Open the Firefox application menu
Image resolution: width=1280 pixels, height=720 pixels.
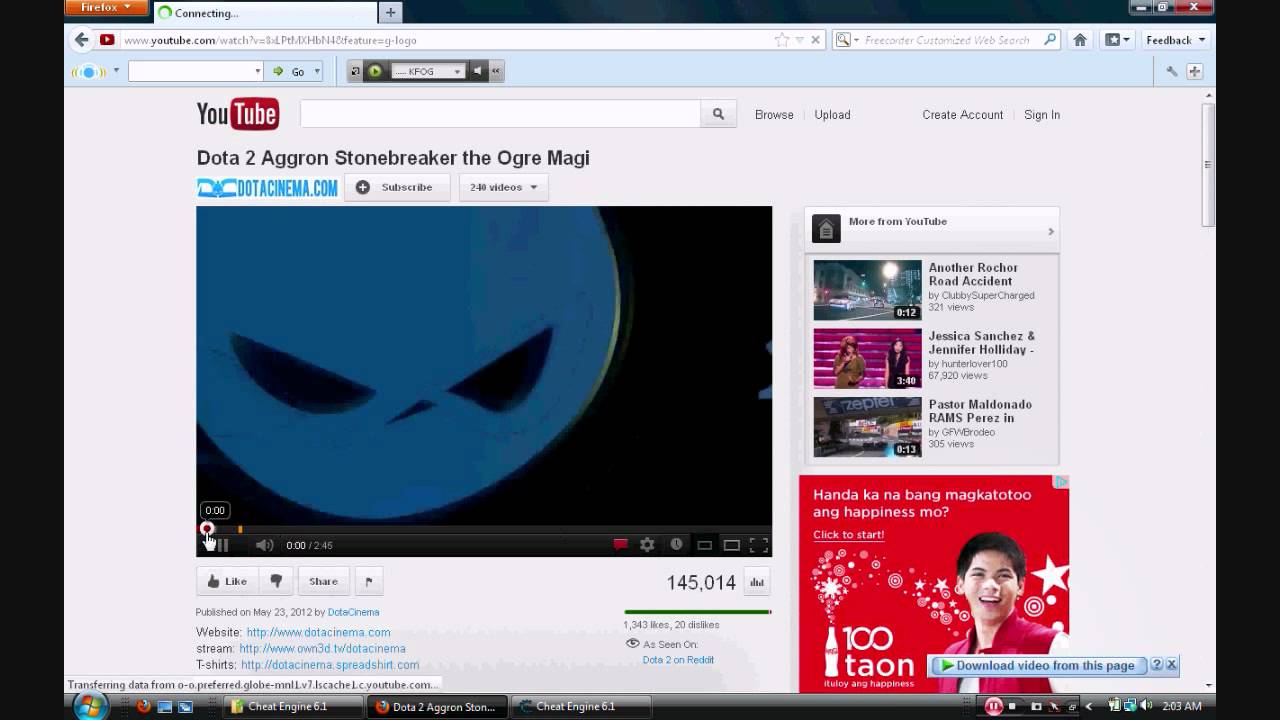[x=106, y=8]
